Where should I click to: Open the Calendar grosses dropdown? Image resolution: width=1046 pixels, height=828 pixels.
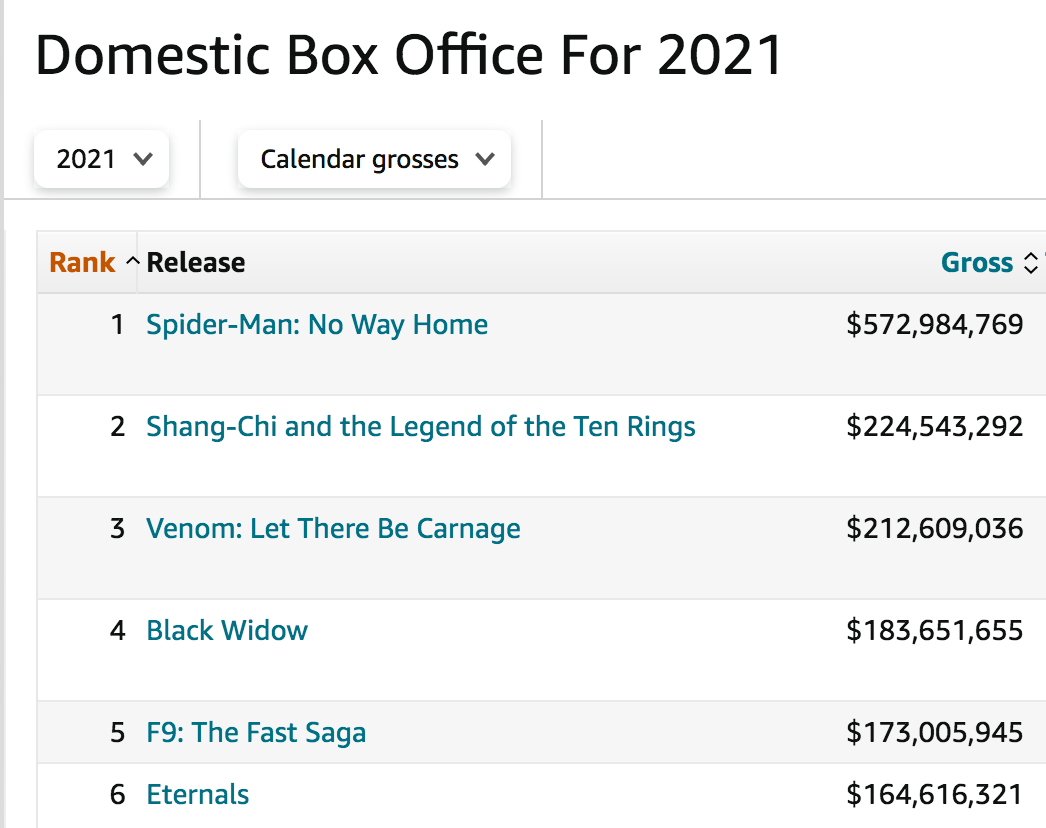point(373,159)
